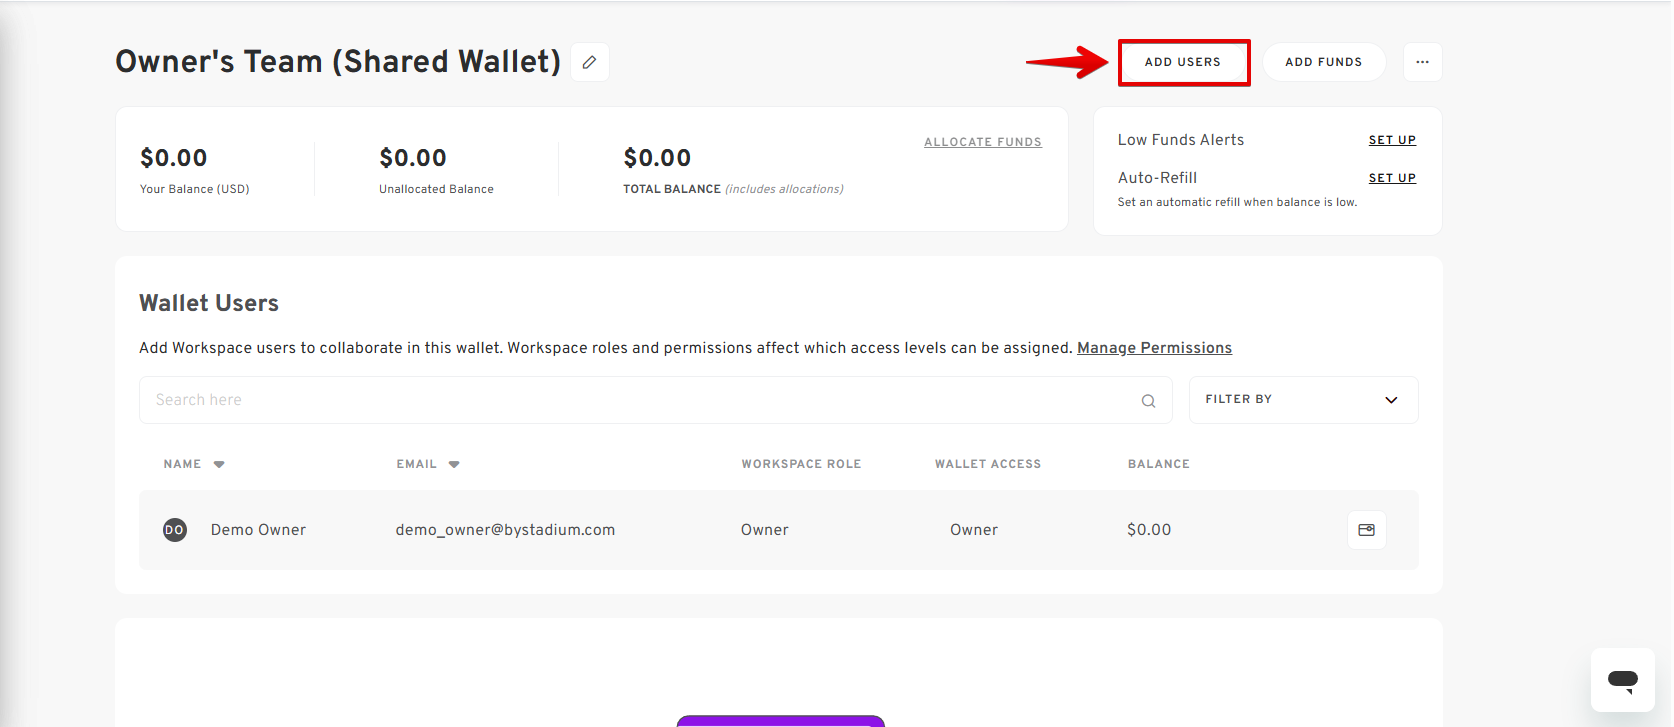The height and width of the screenshot is (727, 1674).
Task: Follow the Manage Permissions link
Action: [1154, 348]
